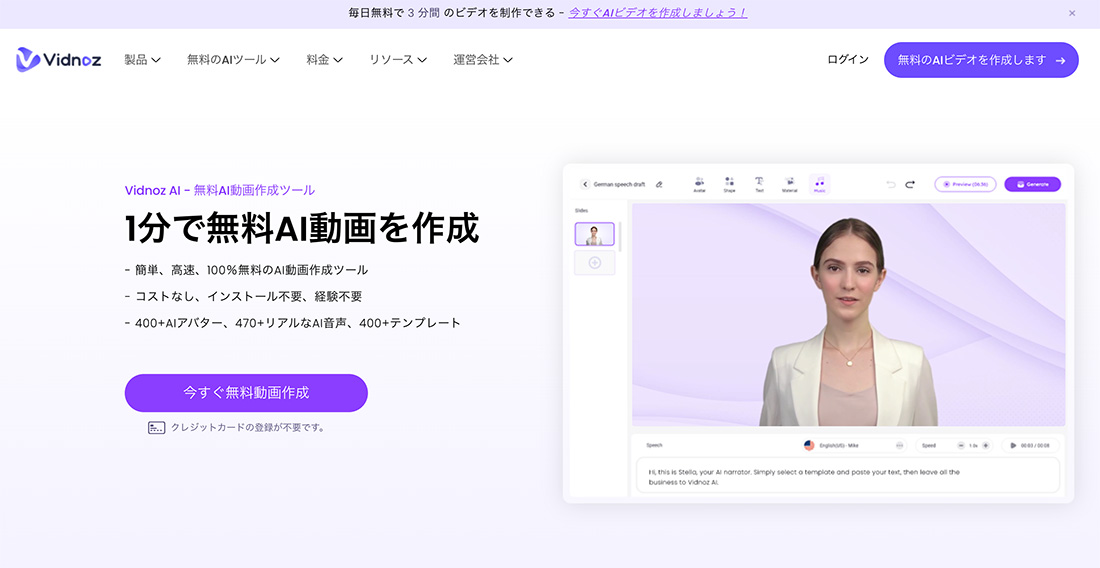Click the back arrow beside German speech draft
Image resolution: width=1100 pixels, height=568 pixels.
tap(584, 184)
